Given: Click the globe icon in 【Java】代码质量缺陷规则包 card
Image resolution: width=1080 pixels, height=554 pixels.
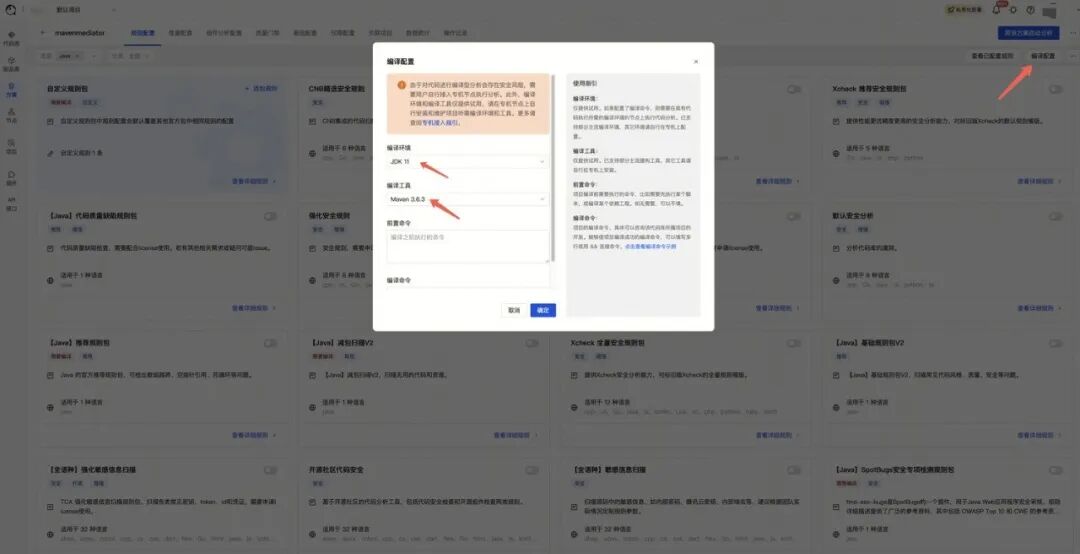Looking at the screenshot, I should 50,280.
